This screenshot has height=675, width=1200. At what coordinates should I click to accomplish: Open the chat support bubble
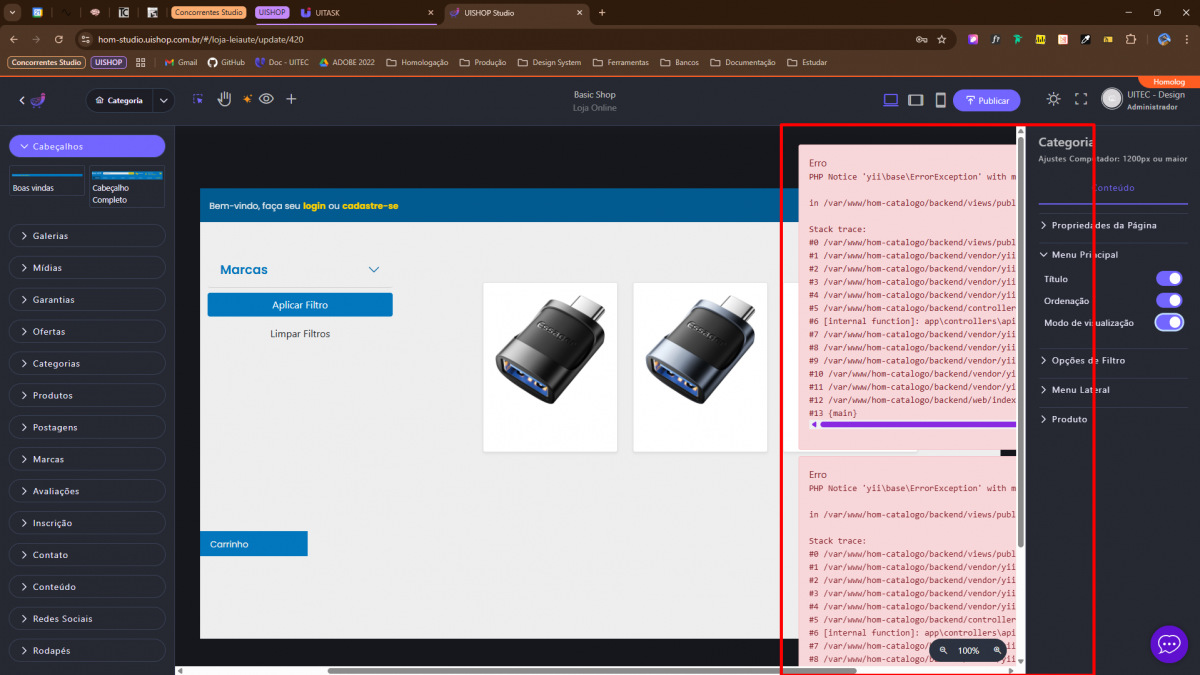(1169, 644)
